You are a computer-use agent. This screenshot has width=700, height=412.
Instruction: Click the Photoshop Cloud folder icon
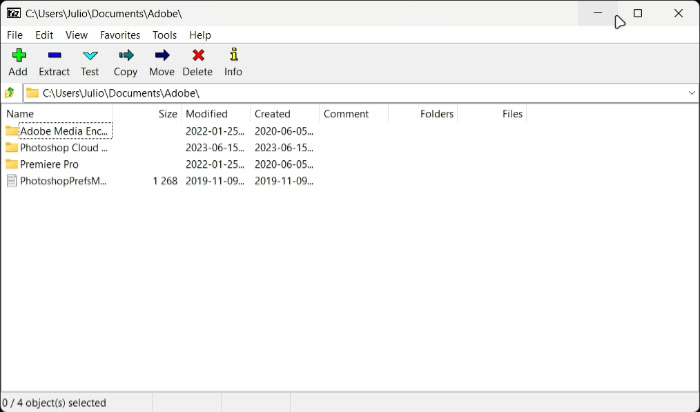[12, 148]
